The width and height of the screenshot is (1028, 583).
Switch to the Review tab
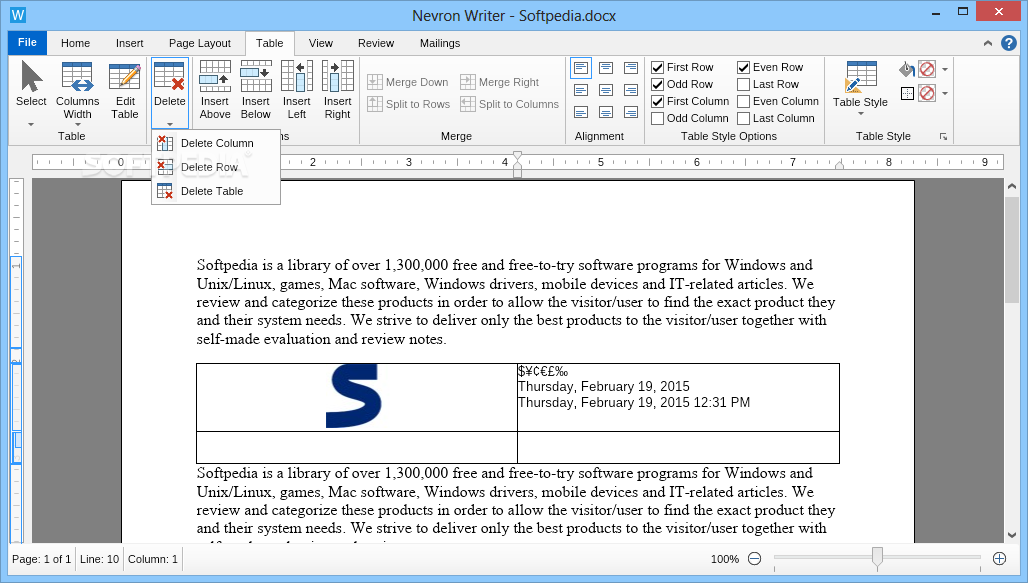[376, 43]
